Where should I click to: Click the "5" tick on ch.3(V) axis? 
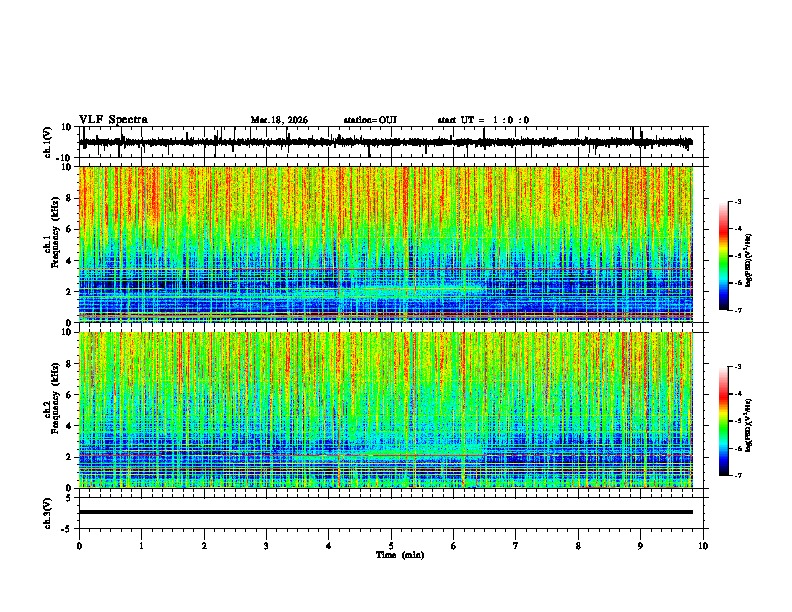click(x=70, y=498)
